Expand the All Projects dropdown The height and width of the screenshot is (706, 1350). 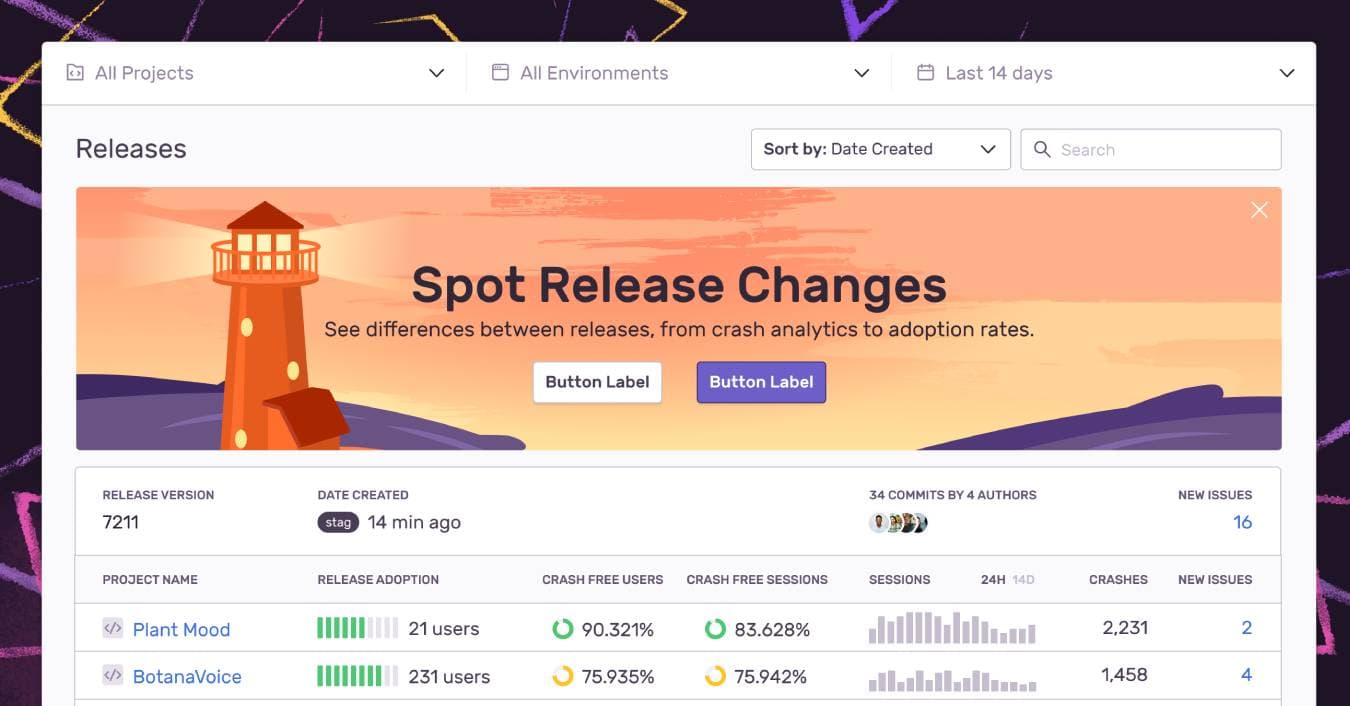(x=436, y=73)
